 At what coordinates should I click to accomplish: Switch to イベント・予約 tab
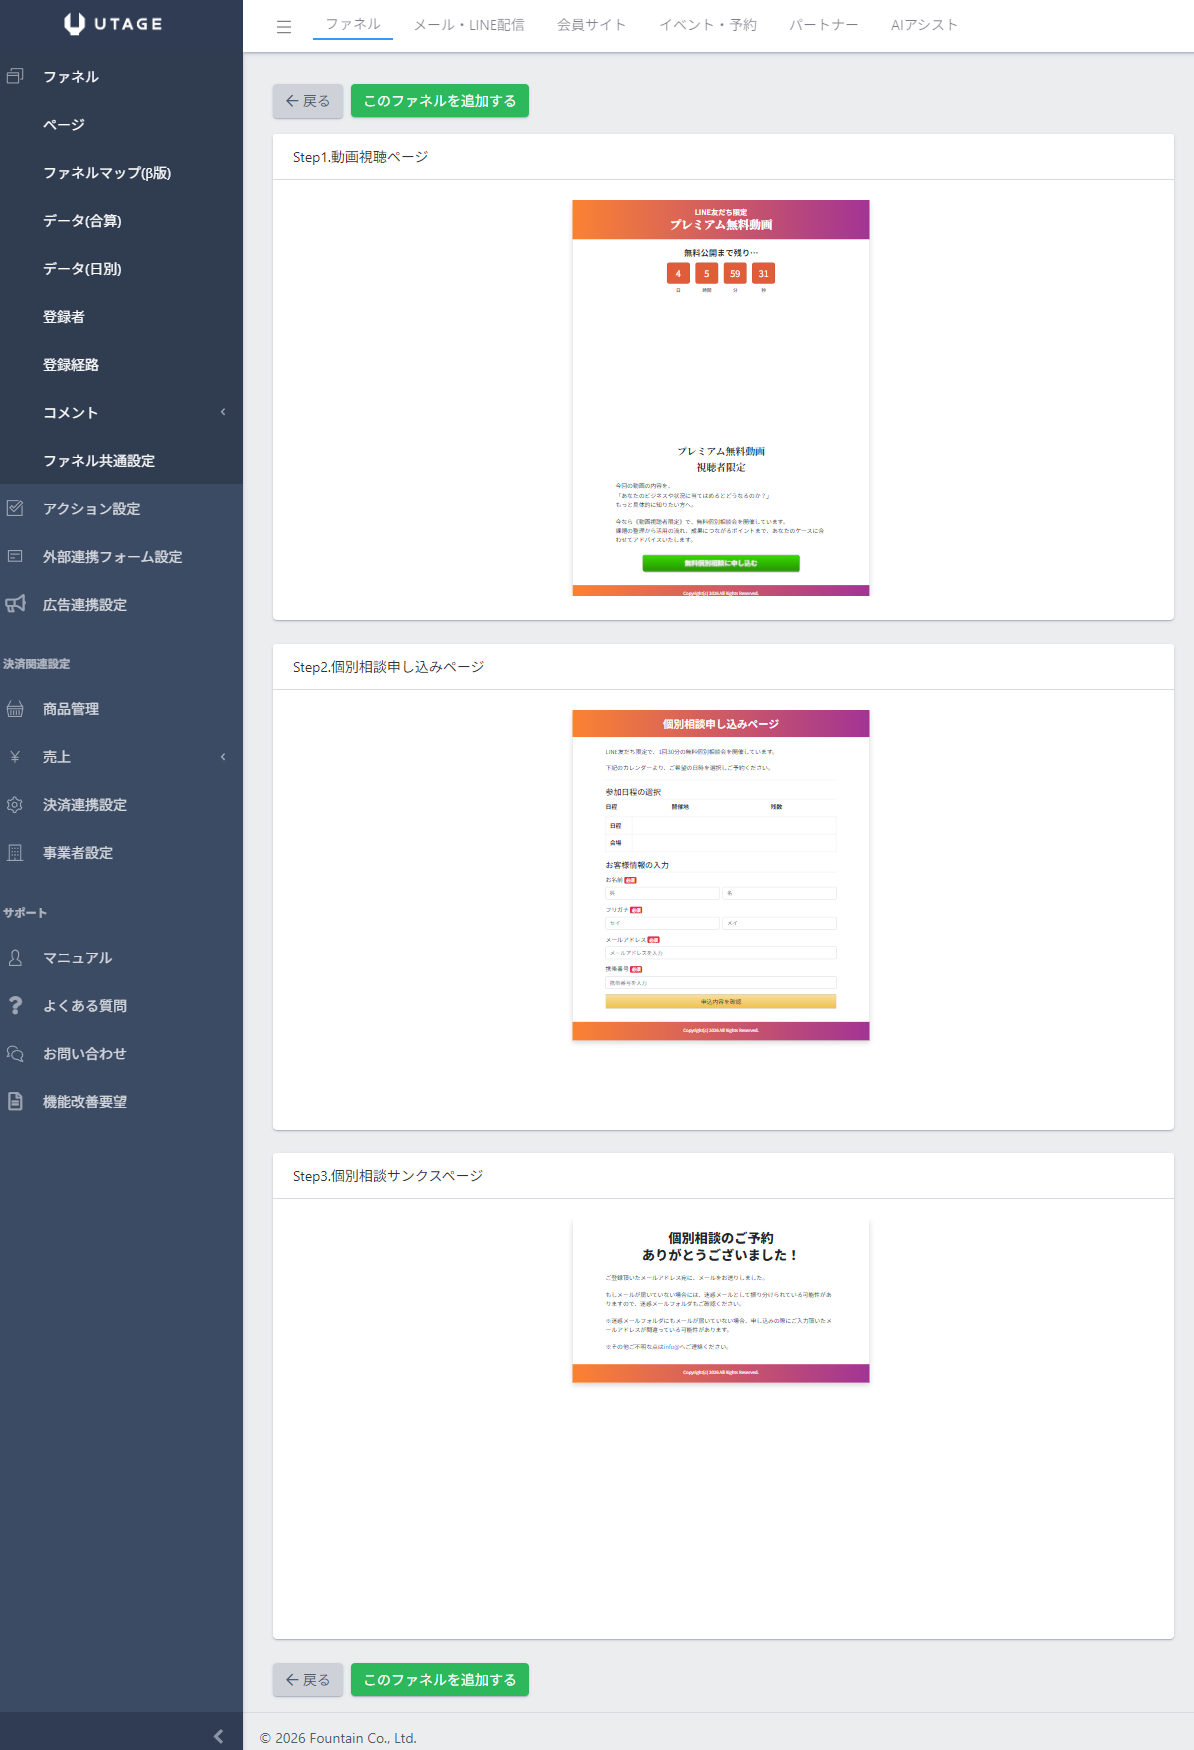(707, 25)
